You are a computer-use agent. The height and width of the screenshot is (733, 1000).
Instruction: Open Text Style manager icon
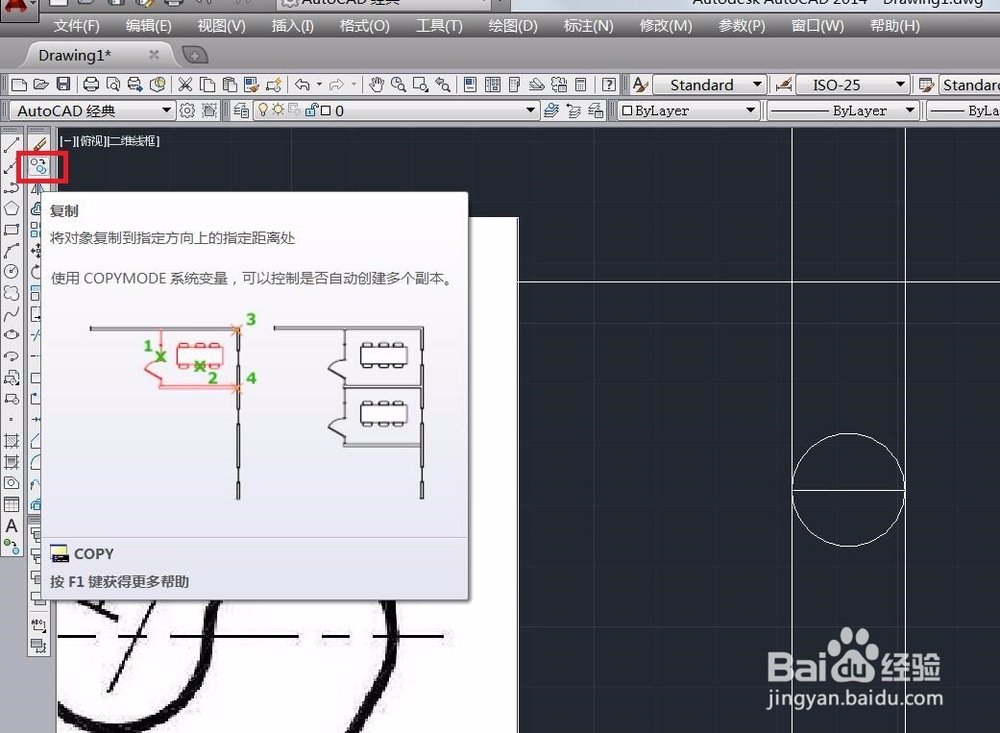(640, 84)
